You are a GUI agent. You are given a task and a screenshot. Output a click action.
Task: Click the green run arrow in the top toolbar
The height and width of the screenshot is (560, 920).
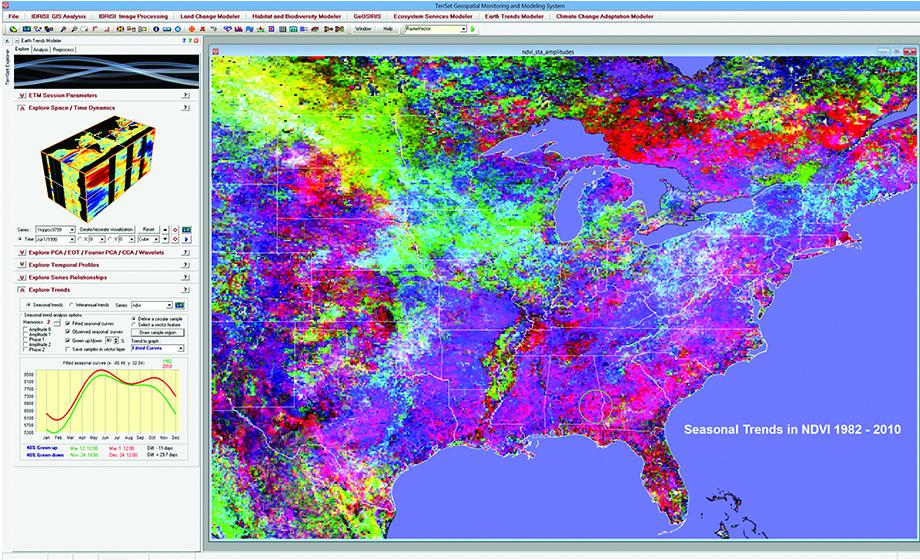473,30
